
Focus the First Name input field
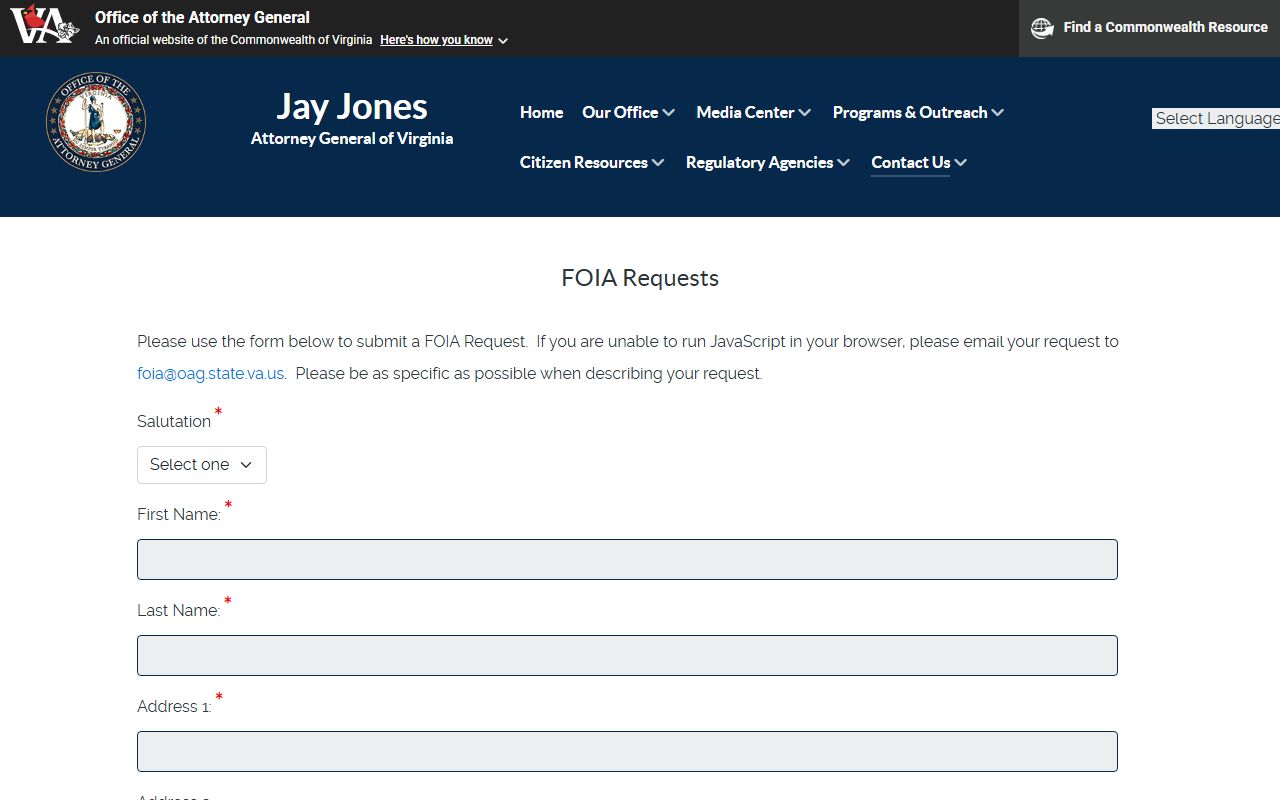click(627, 560)
